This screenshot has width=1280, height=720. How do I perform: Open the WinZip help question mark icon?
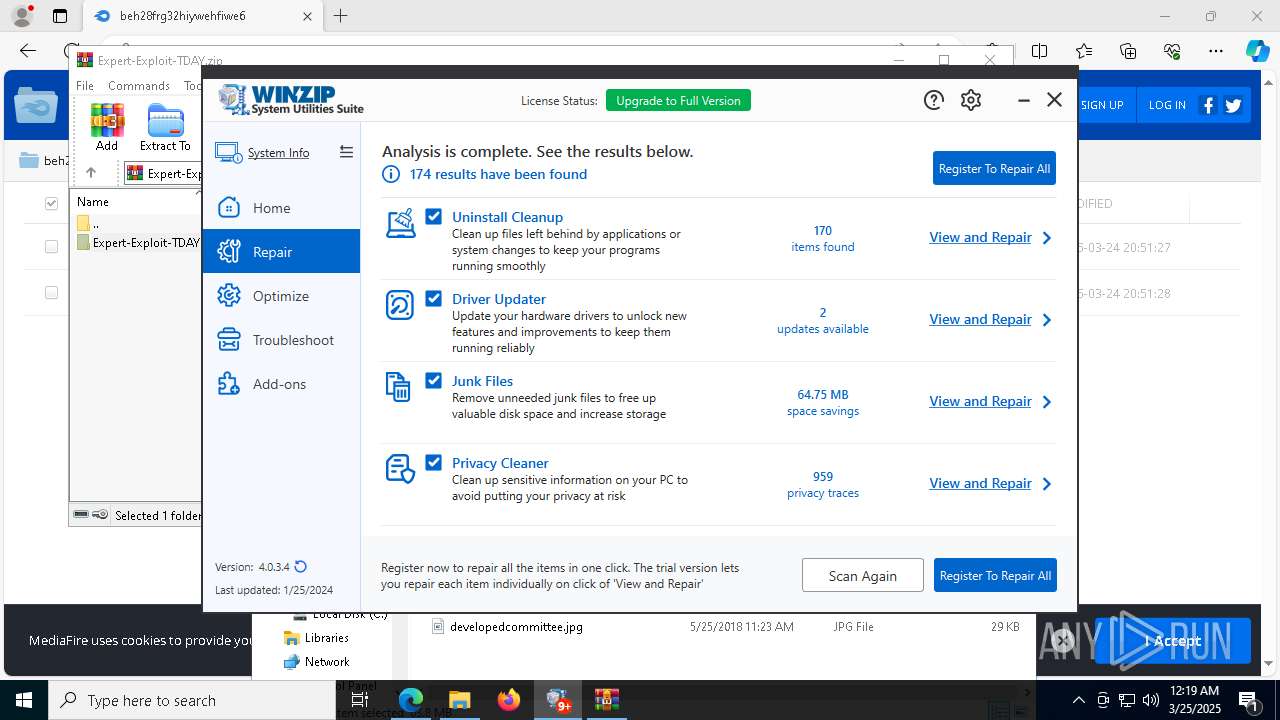click(933, 100)
